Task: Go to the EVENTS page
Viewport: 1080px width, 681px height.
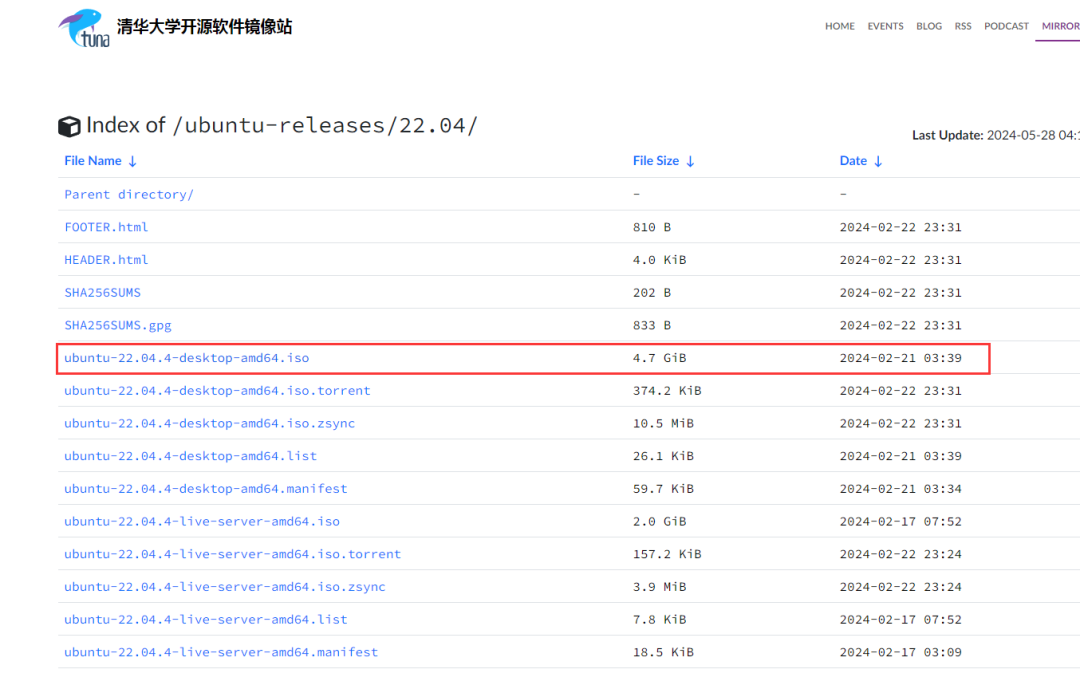Action: click(885, 26)
